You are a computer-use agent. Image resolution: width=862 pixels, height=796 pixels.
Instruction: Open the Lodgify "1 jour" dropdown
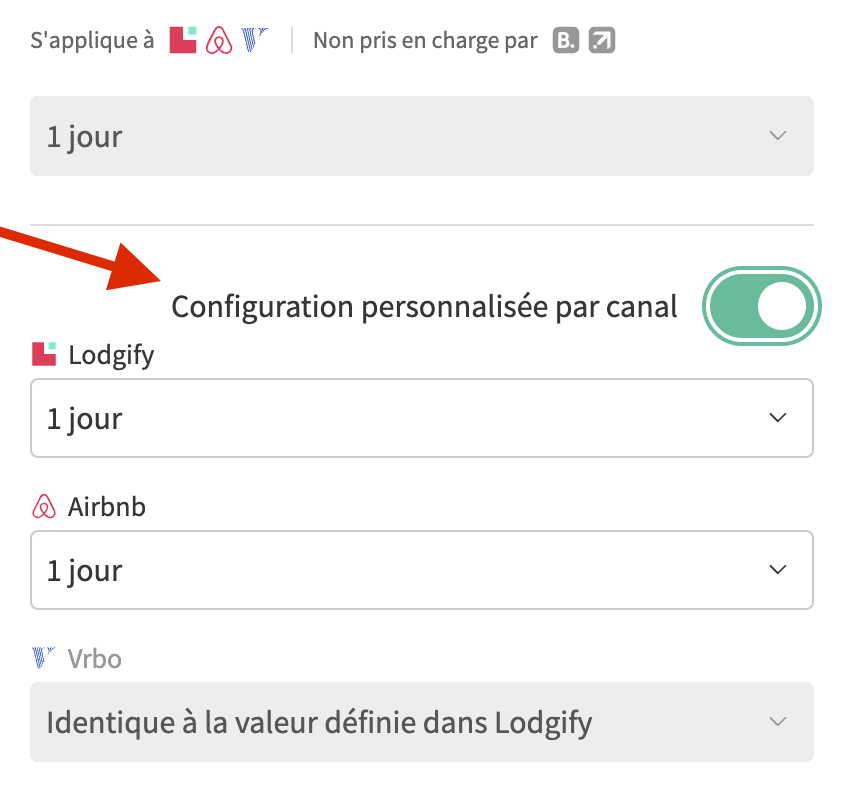click(421, 418)
